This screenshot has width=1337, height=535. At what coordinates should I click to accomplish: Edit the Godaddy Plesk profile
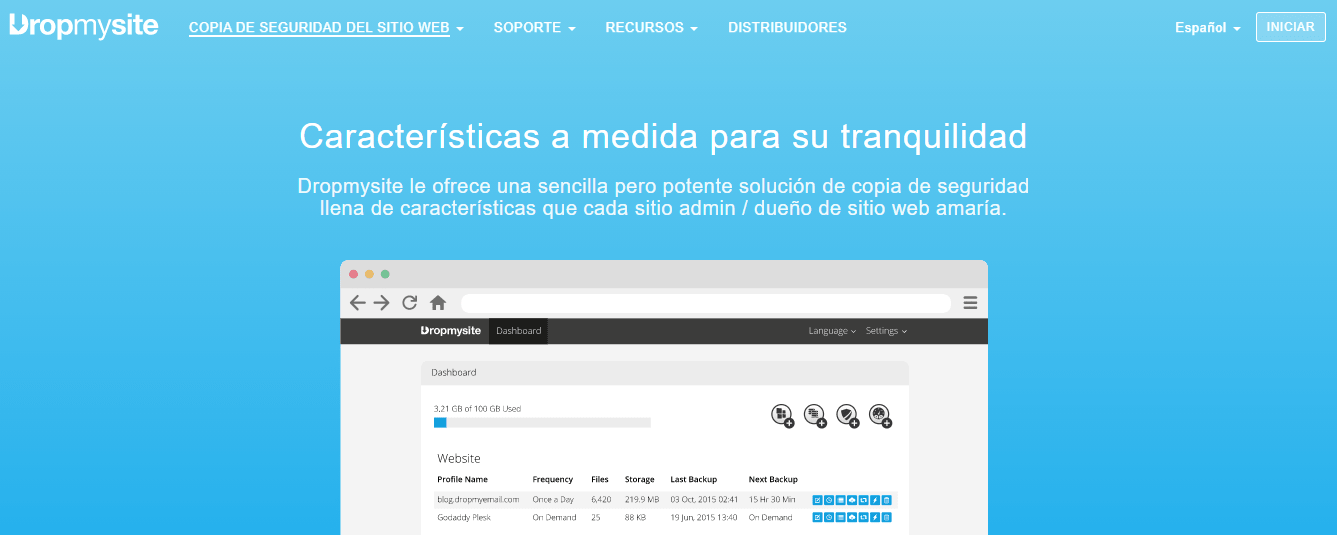pos(817,517)
